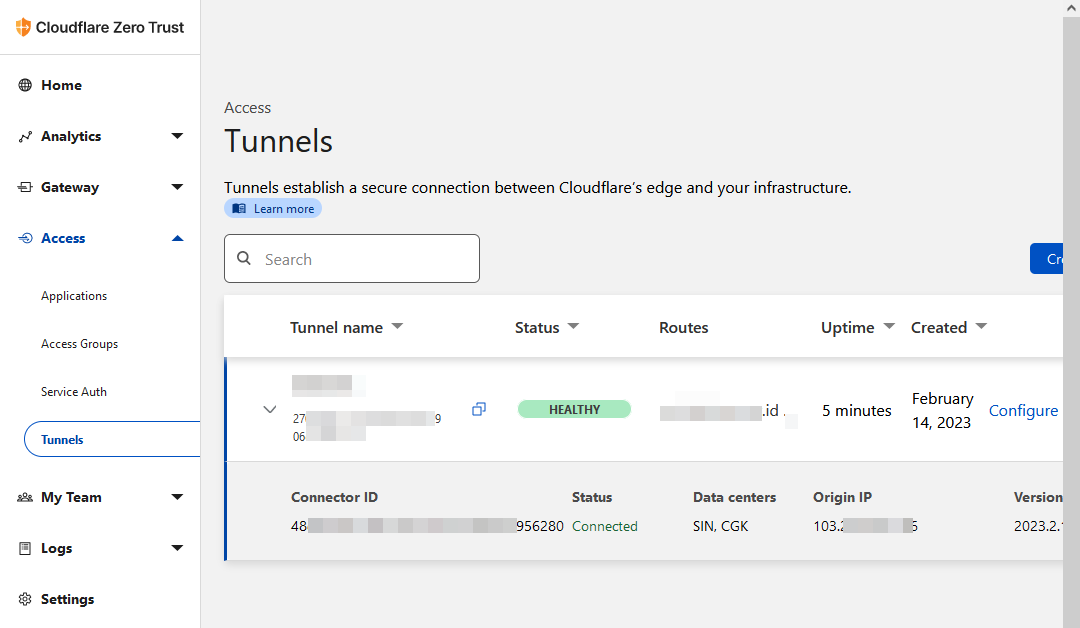Click into the Search tunnels field
Viewport: 1080px width, 628px height.
coord(351,258)
